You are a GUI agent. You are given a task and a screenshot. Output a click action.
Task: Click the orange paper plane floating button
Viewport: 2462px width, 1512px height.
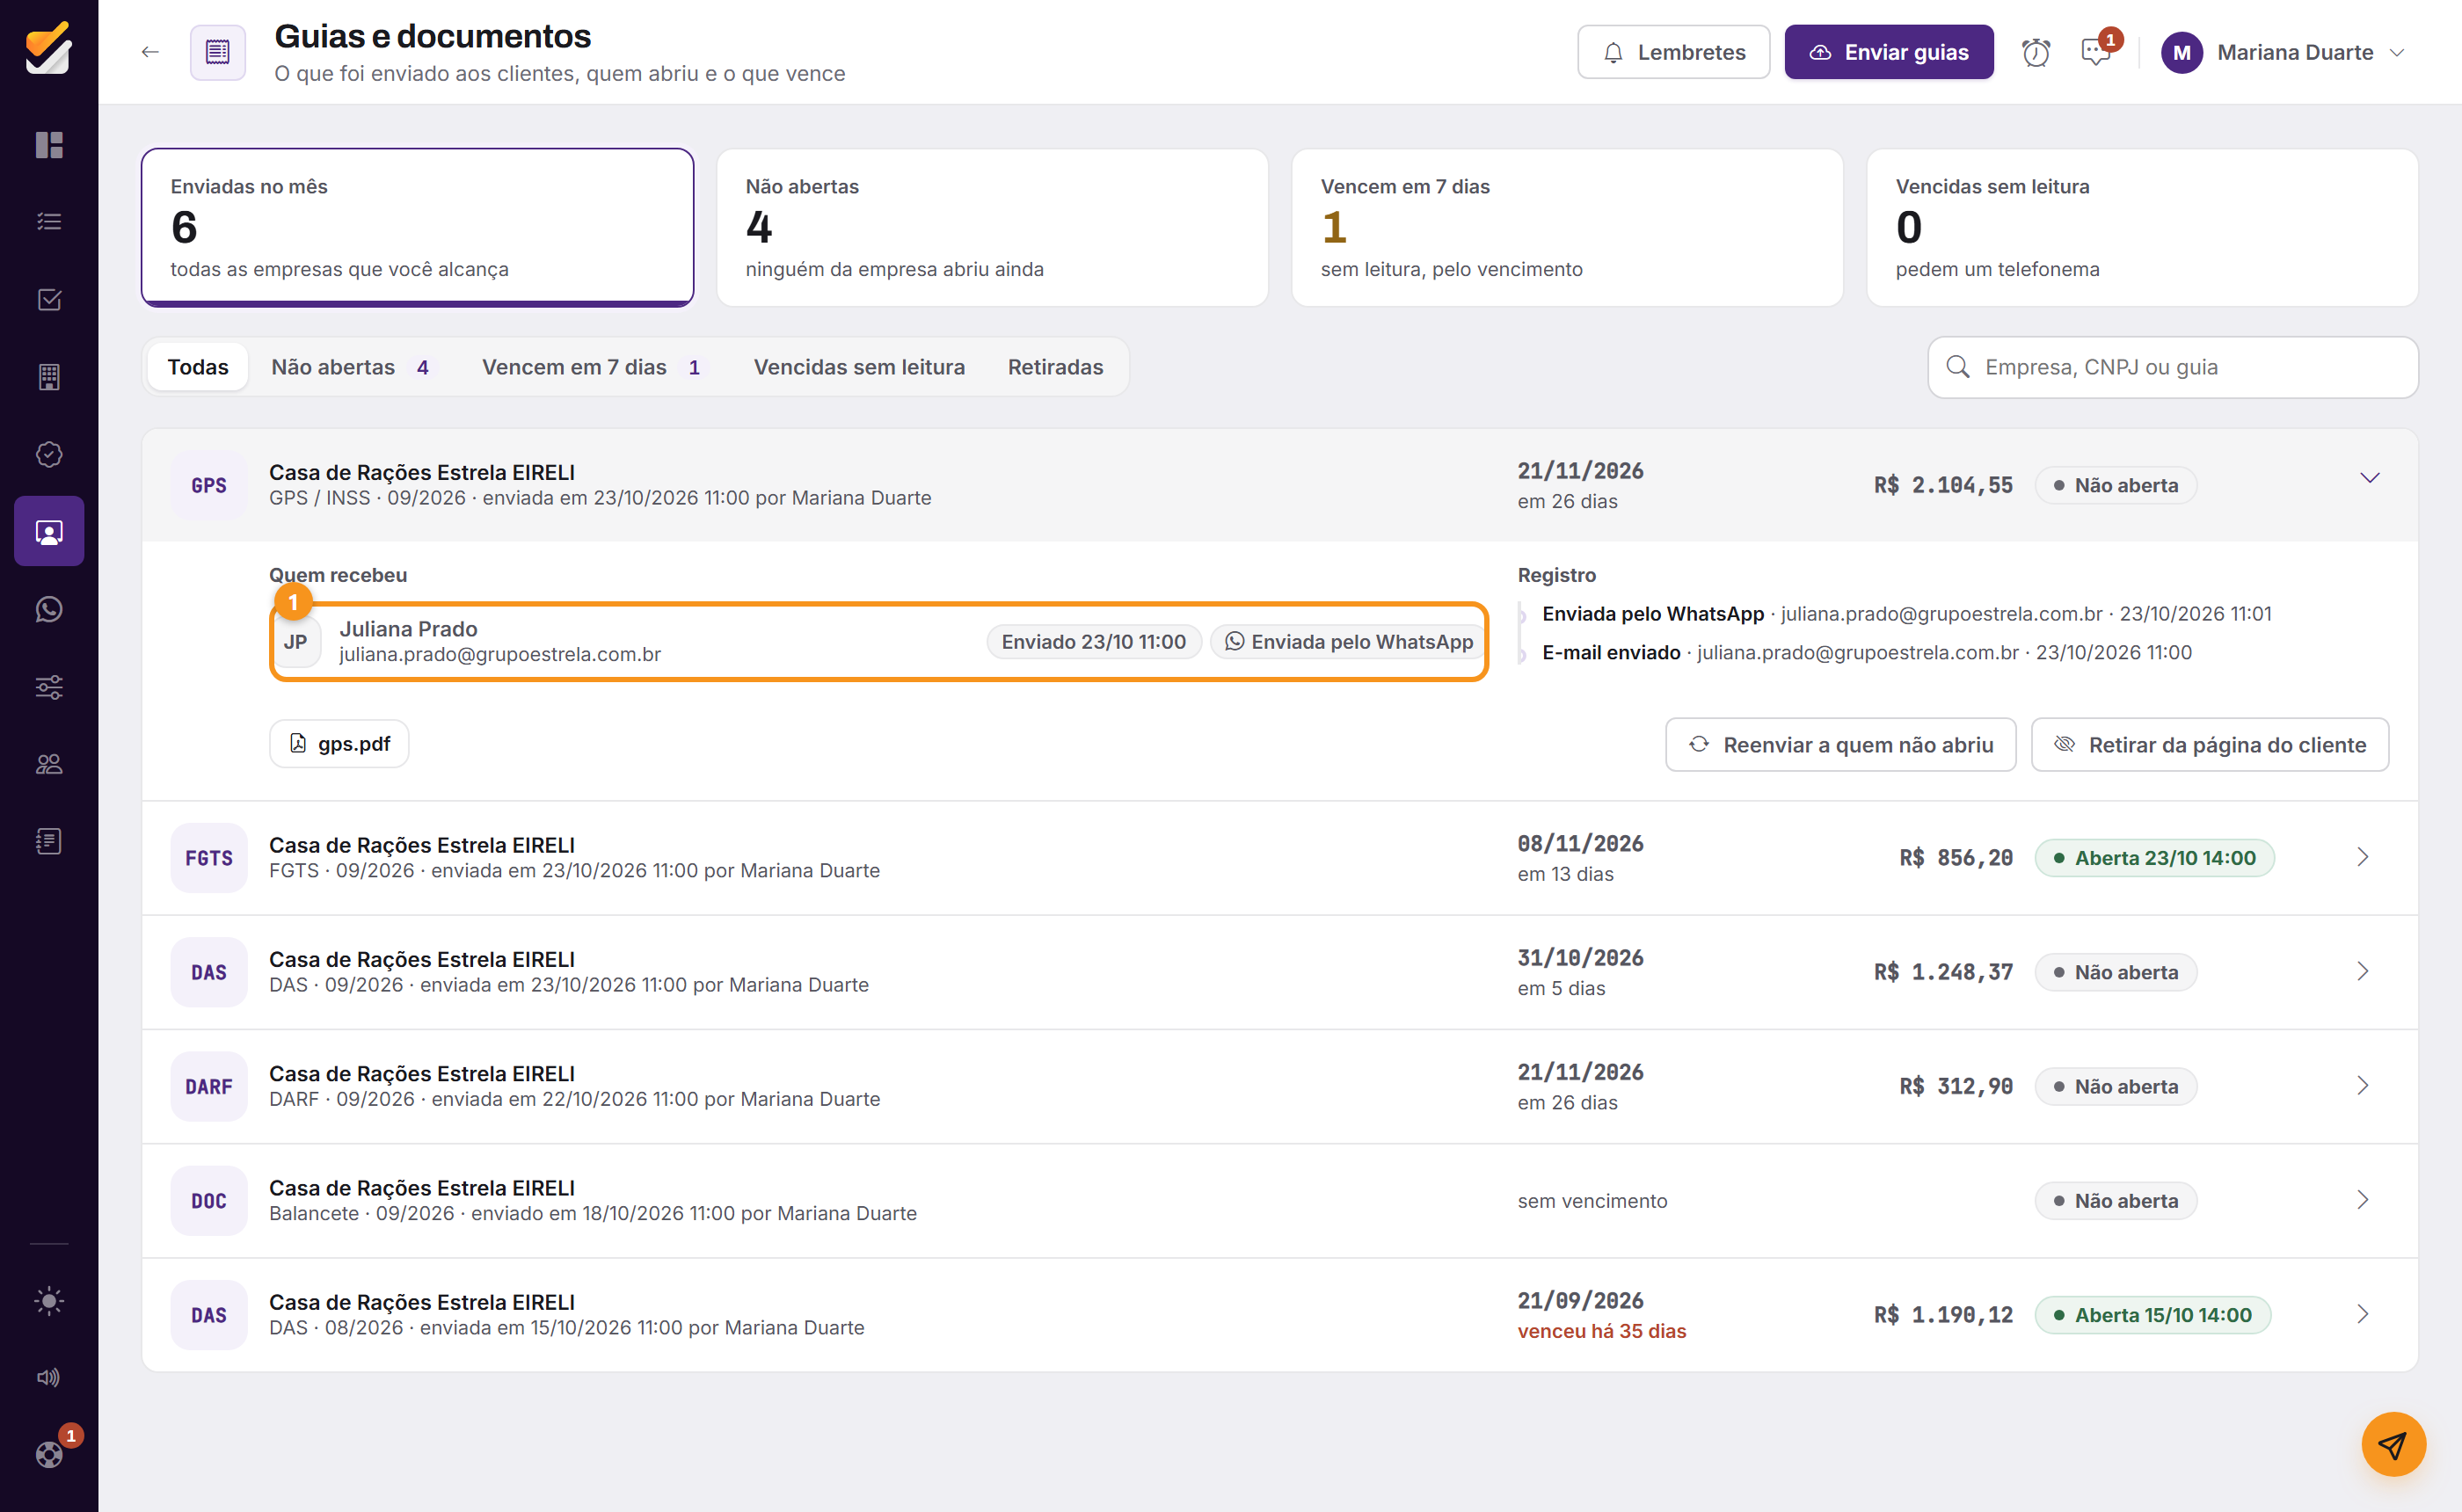click(x=2393, y=1444)
